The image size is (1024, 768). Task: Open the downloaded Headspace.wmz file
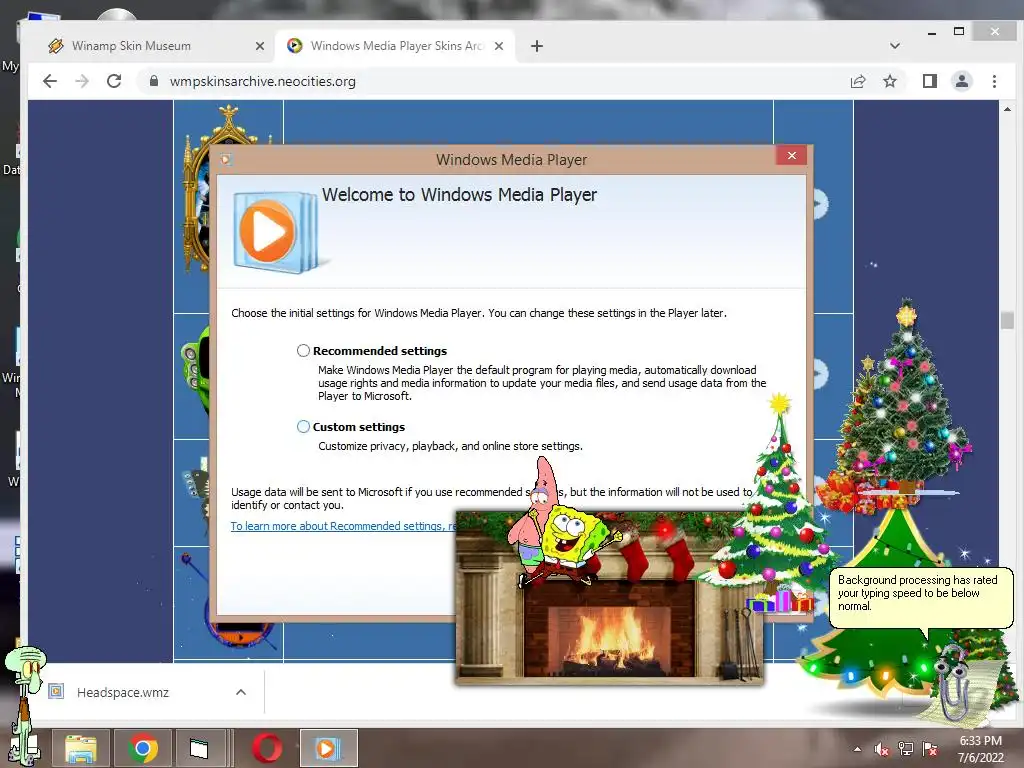click(x=123, y=692)
